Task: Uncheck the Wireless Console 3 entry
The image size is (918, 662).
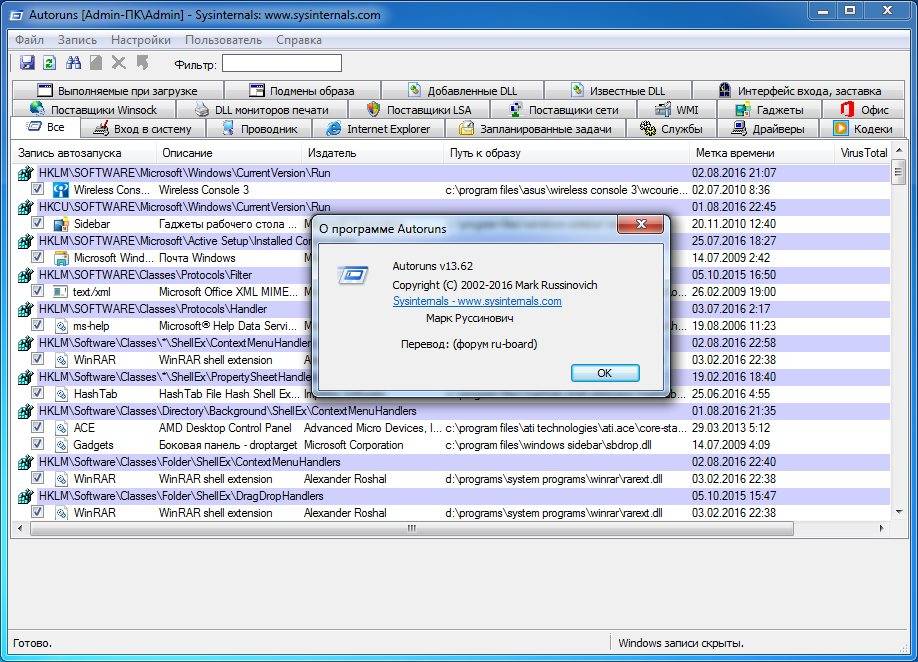Action: click(x=37, y=189)
